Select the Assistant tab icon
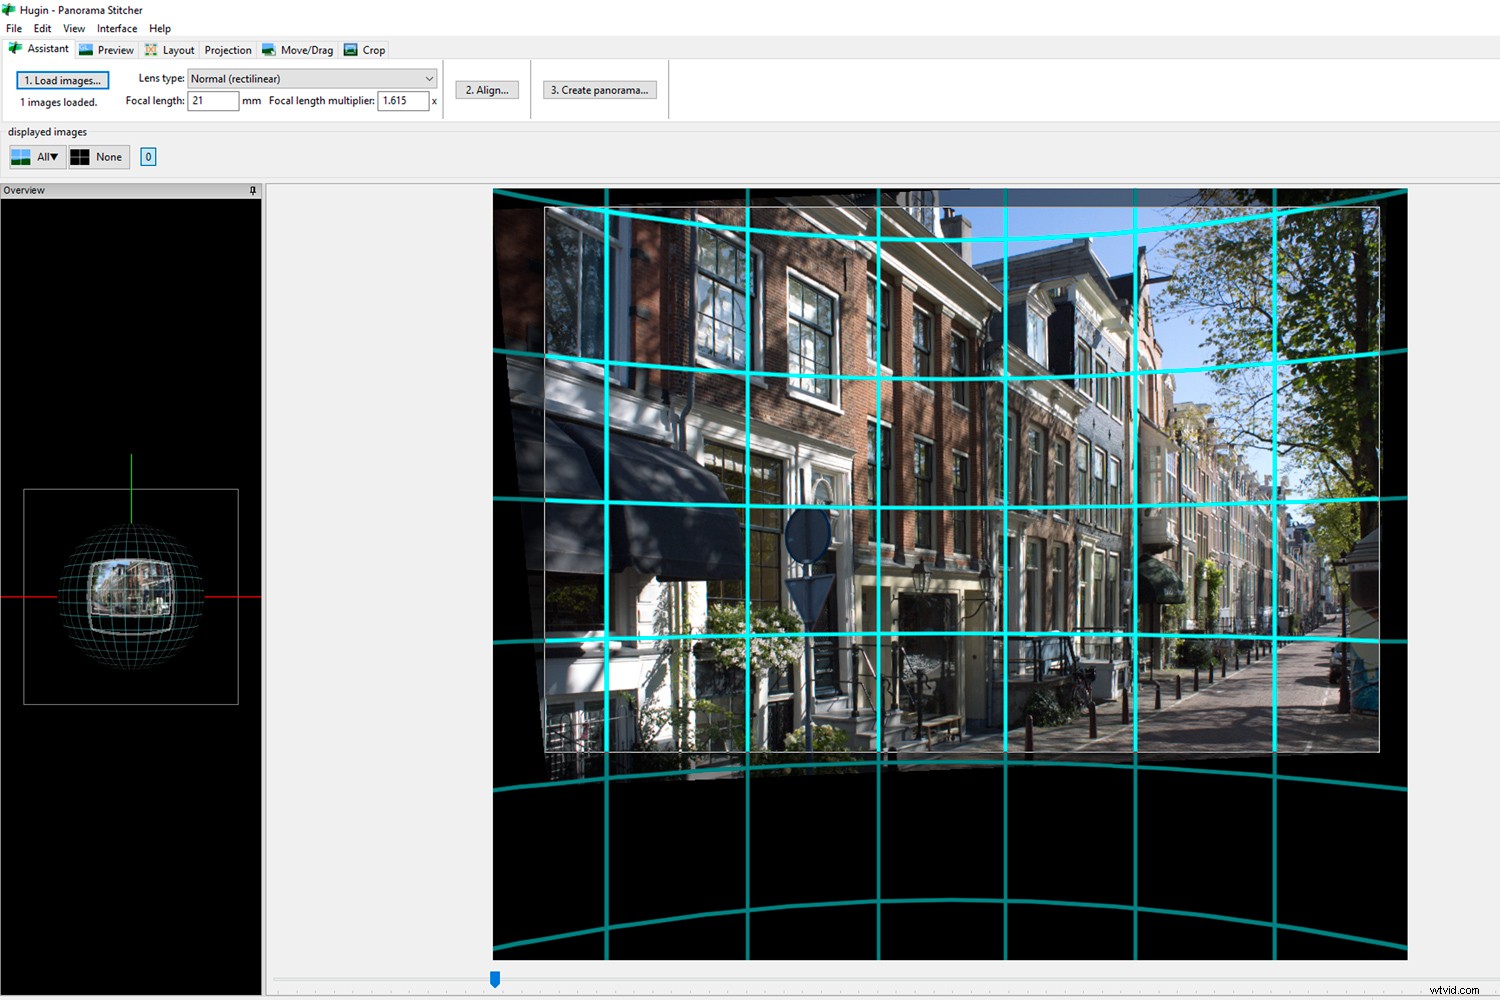1500x1000 pixels. (13, 48)
